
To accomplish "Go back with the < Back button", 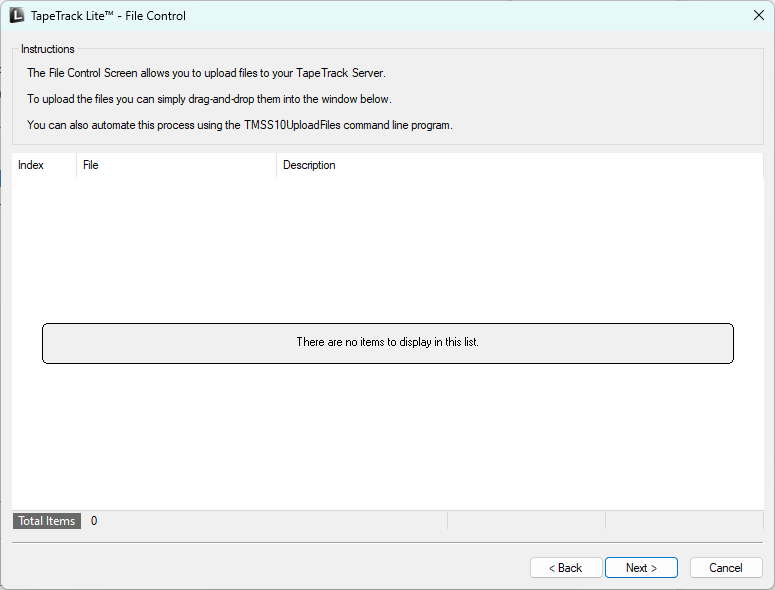I will pos(566,568).
